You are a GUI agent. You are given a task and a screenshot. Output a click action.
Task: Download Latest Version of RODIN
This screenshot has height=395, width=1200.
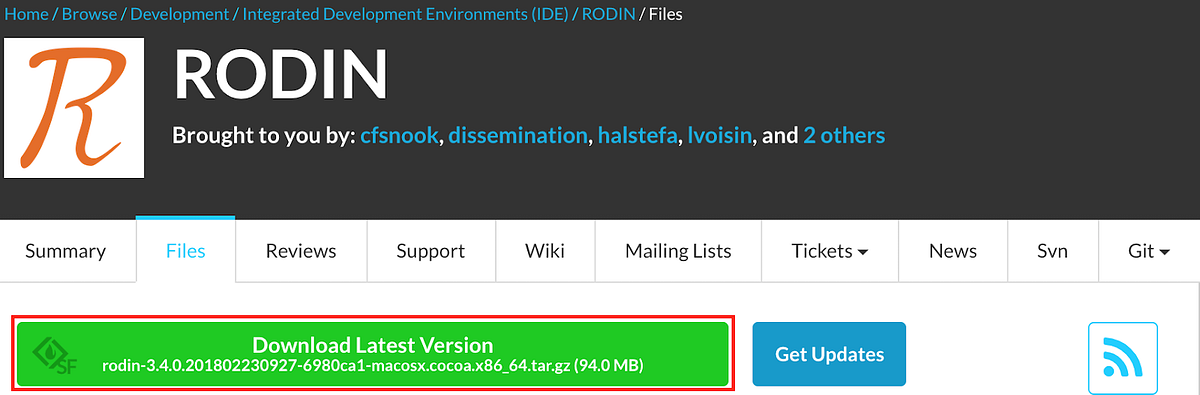[x=373, y=355]
